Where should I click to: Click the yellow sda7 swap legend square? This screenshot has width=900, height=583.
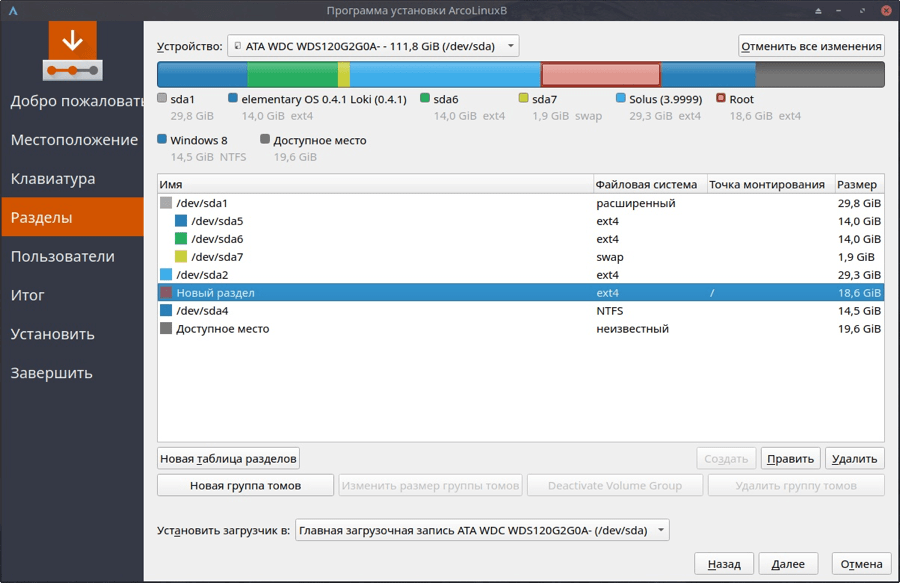click(524, 99)
